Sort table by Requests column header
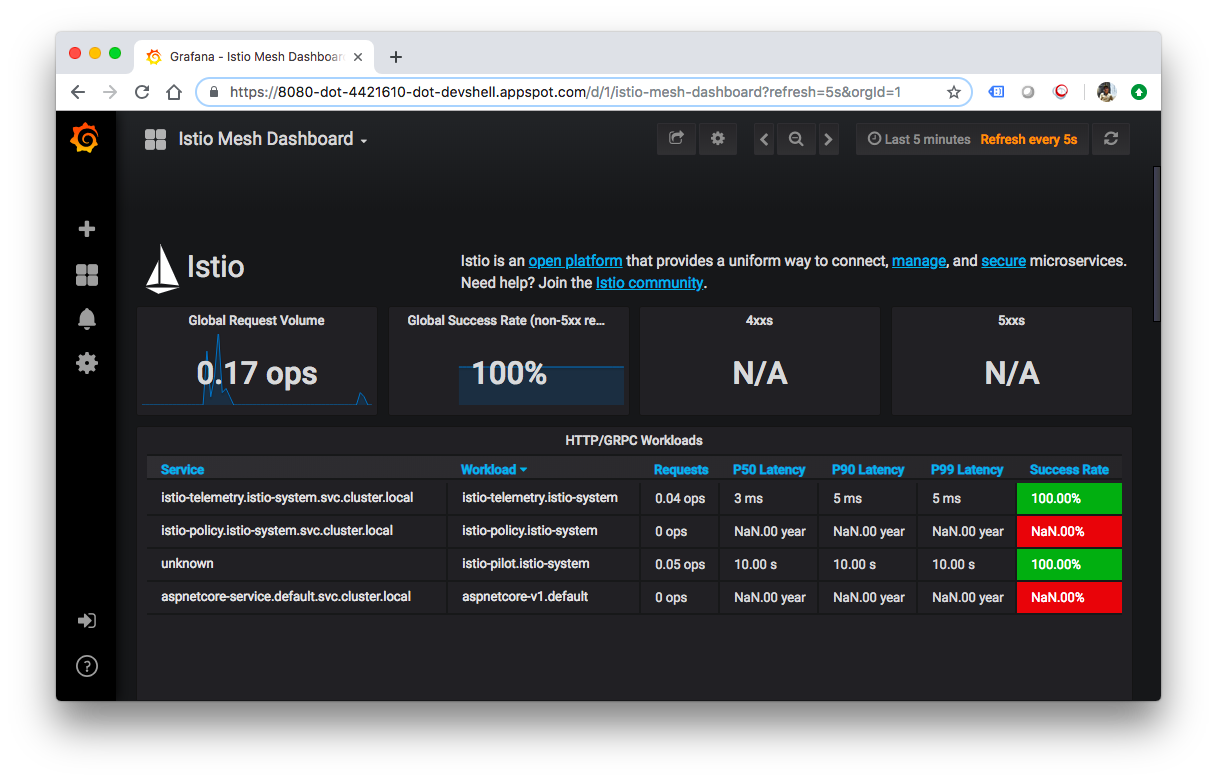This screenshot has height=781, width=1217. pos(681,470)
